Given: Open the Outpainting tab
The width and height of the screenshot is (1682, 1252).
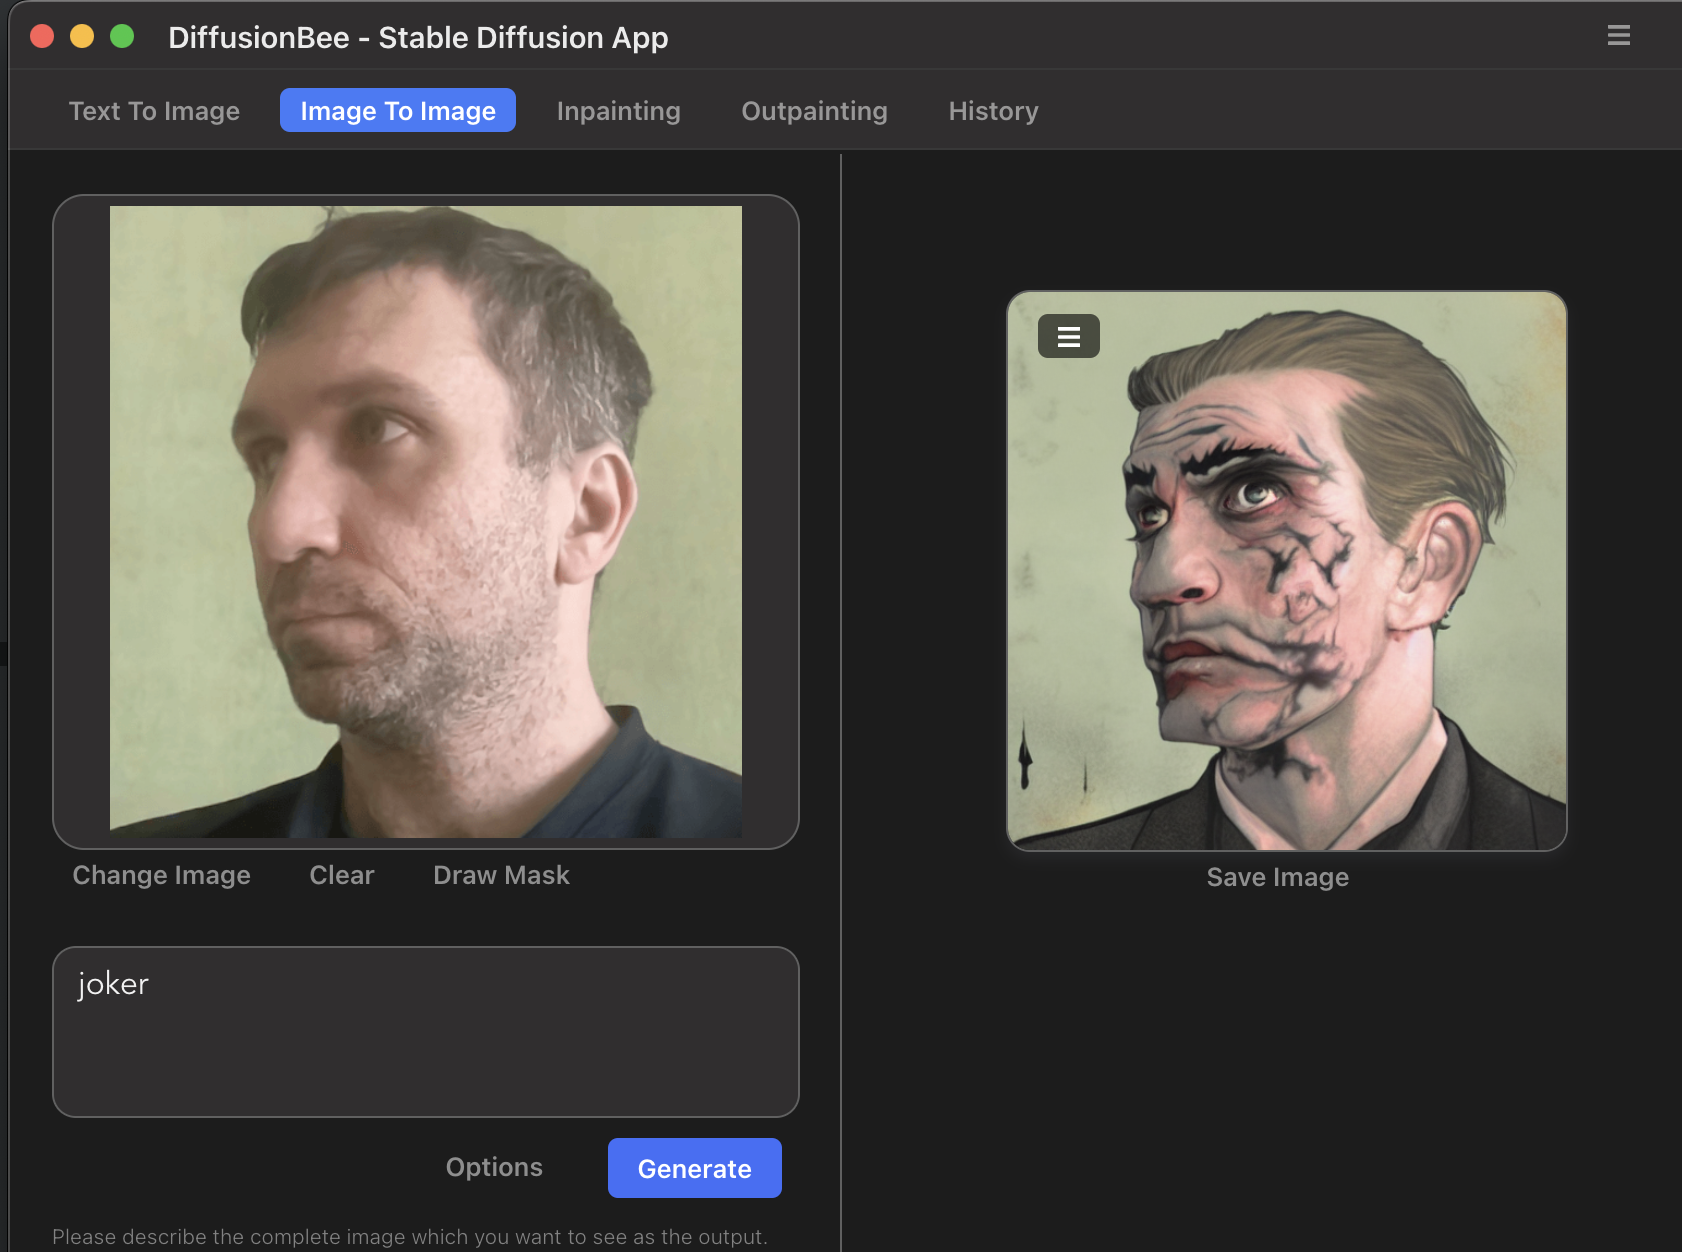Looking at the screenshot, I should point(814,111).
